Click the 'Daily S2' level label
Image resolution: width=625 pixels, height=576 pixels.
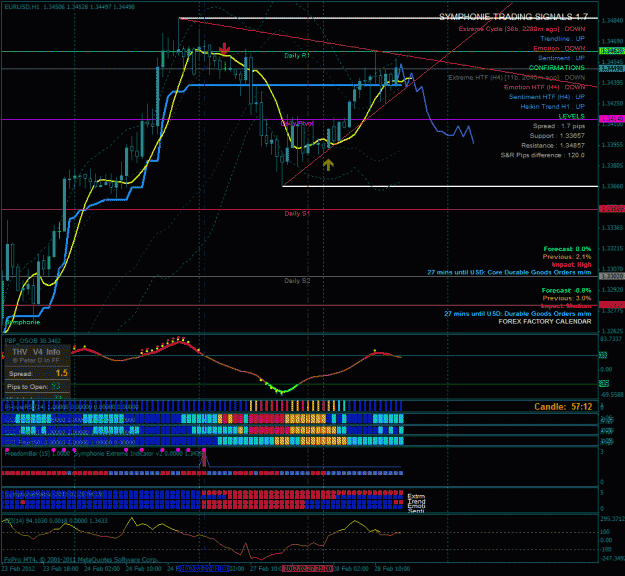click(x=297, y=281)
